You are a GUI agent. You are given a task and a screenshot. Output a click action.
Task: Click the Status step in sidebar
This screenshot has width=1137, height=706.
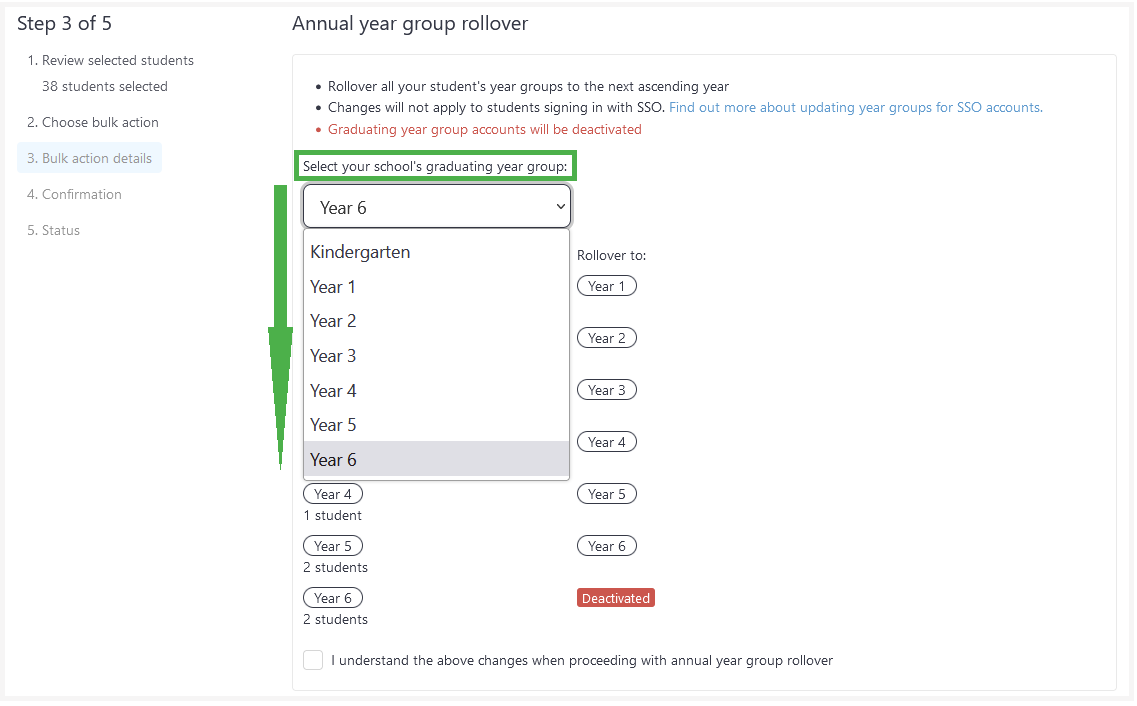coord(54,231)
